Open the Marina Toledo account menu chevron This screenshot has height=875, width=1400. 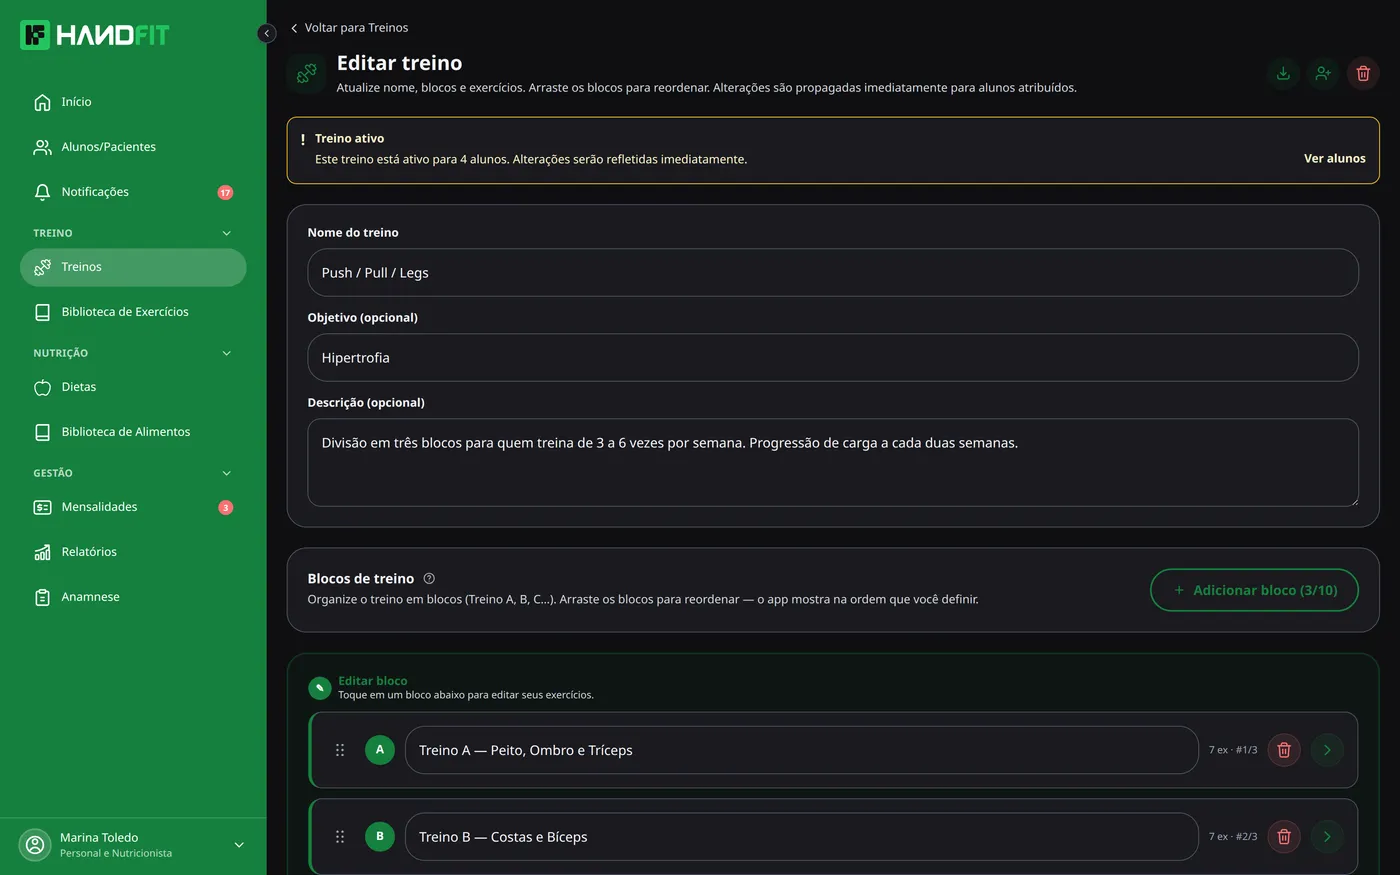239,845
